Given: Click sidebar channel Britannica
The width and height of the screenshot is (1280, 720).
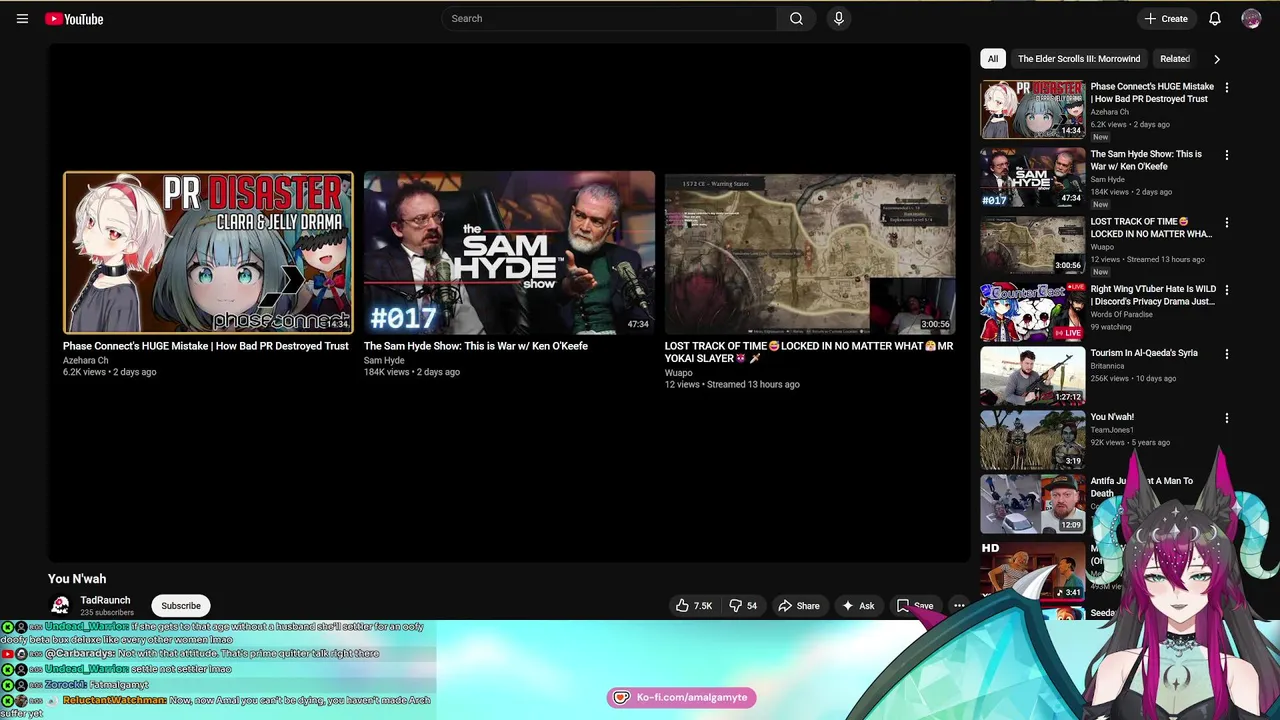Looking at the screenshot, I should tap(1107, 366).
